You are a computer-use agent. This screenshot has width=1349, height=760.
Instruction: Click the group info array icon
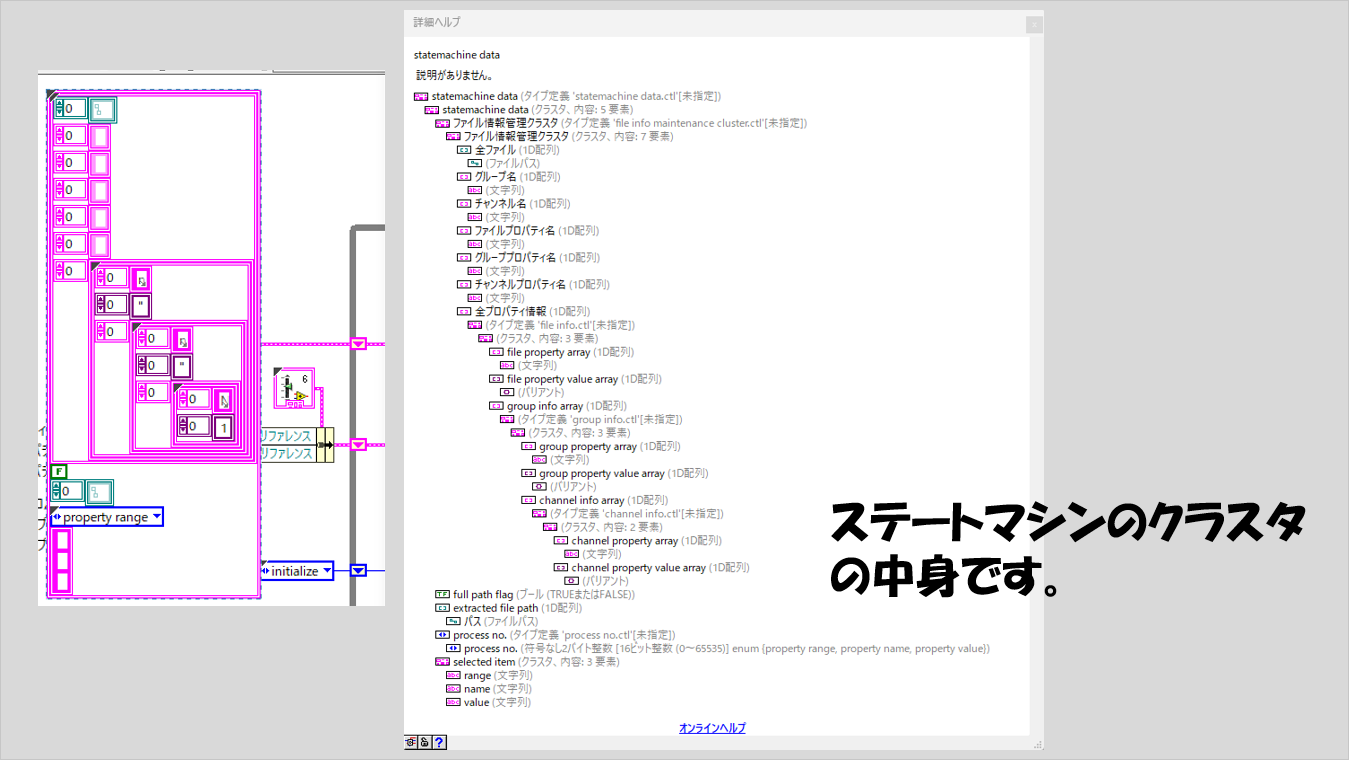(497, 406)
